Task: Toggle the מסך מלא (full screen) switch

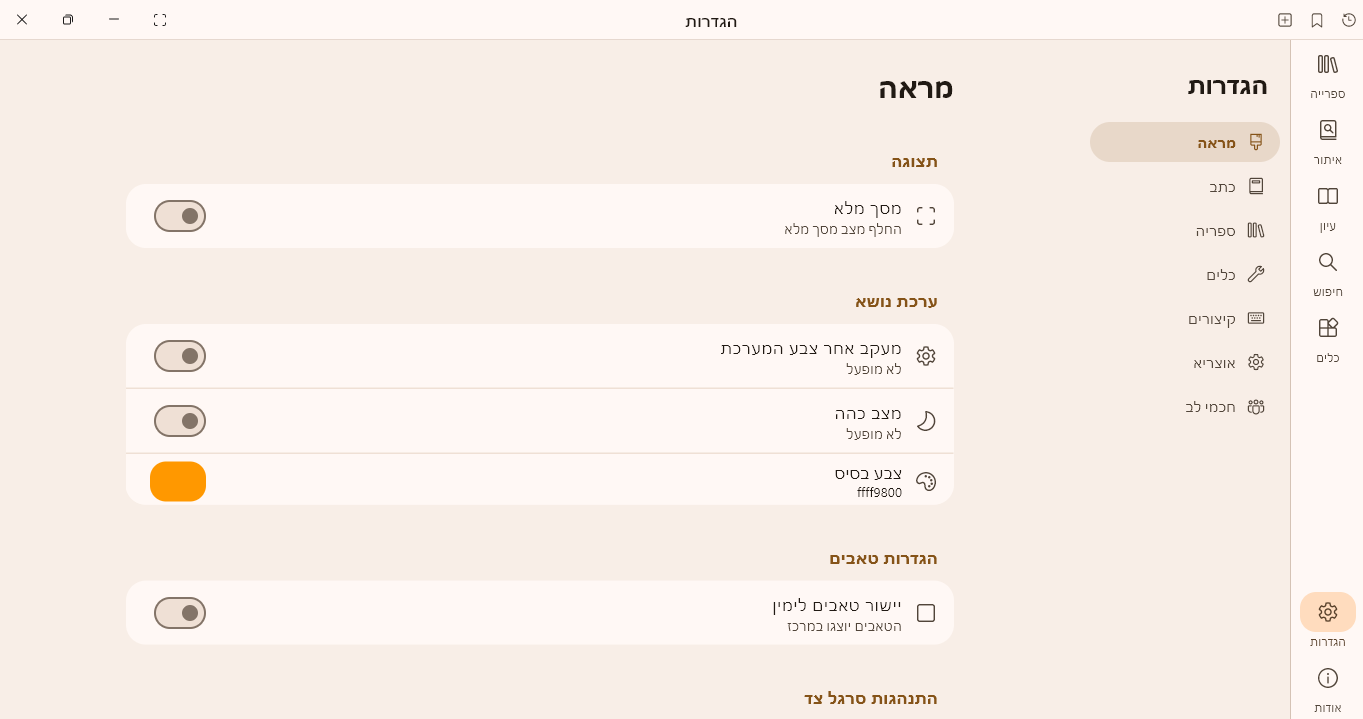Action: coord(180,216)
